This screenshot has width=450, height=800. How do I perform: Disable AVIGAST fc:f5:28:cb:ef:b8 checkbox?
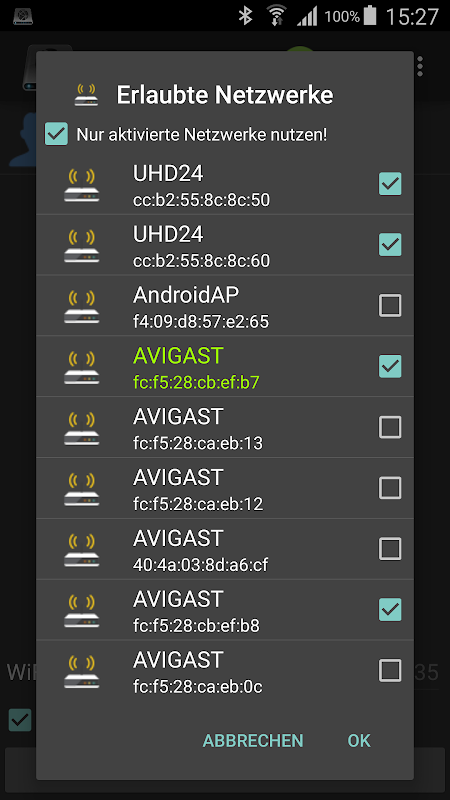[x=390, y=610]
